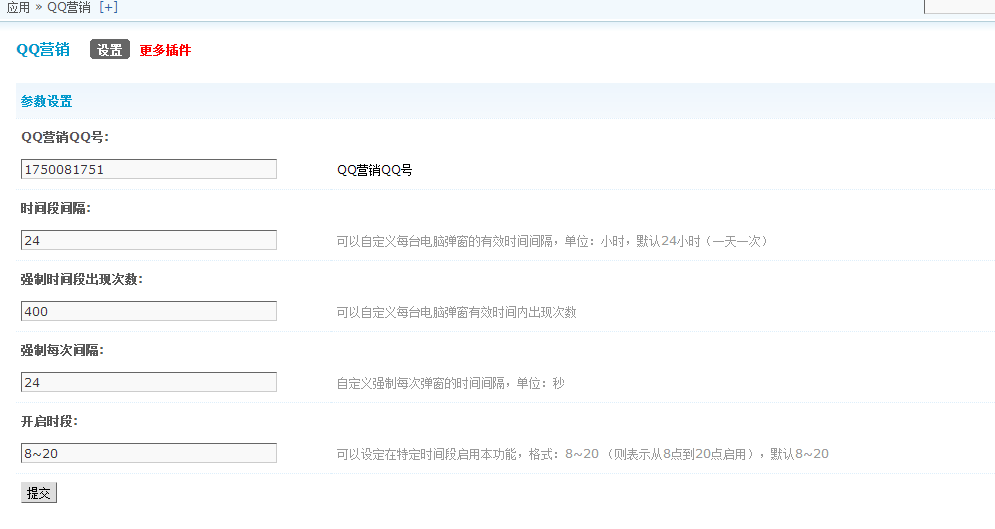Focus the 时间段间隔 input field
995x529 pixels.
click(148, 240)
